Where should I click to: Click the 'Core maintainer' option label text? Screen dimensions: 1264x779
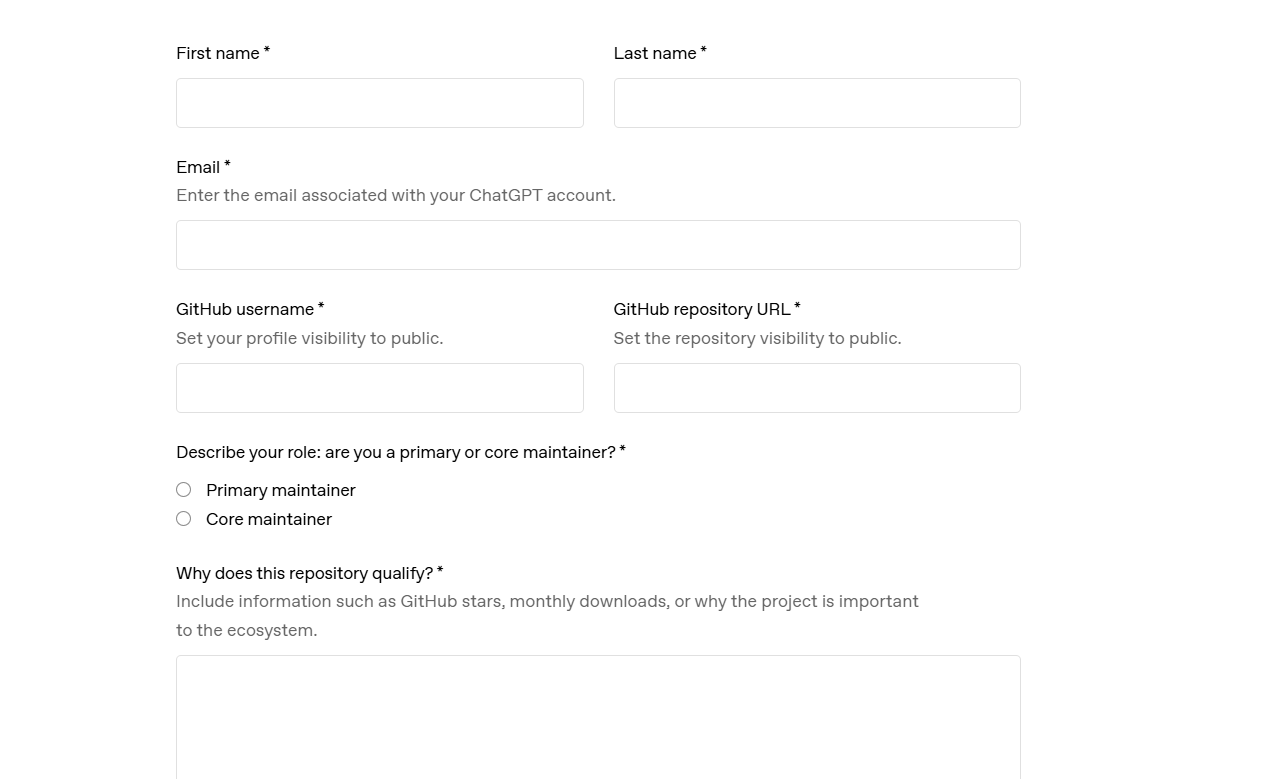(x=269, y=519)
